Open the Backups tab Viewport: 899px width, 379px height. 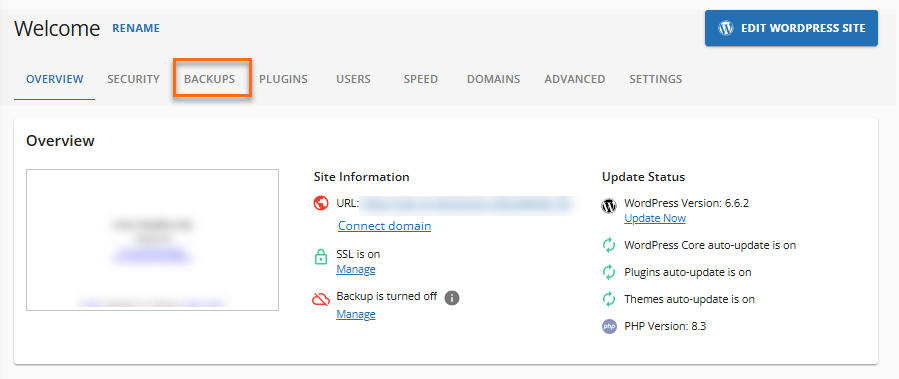(209, 79)
